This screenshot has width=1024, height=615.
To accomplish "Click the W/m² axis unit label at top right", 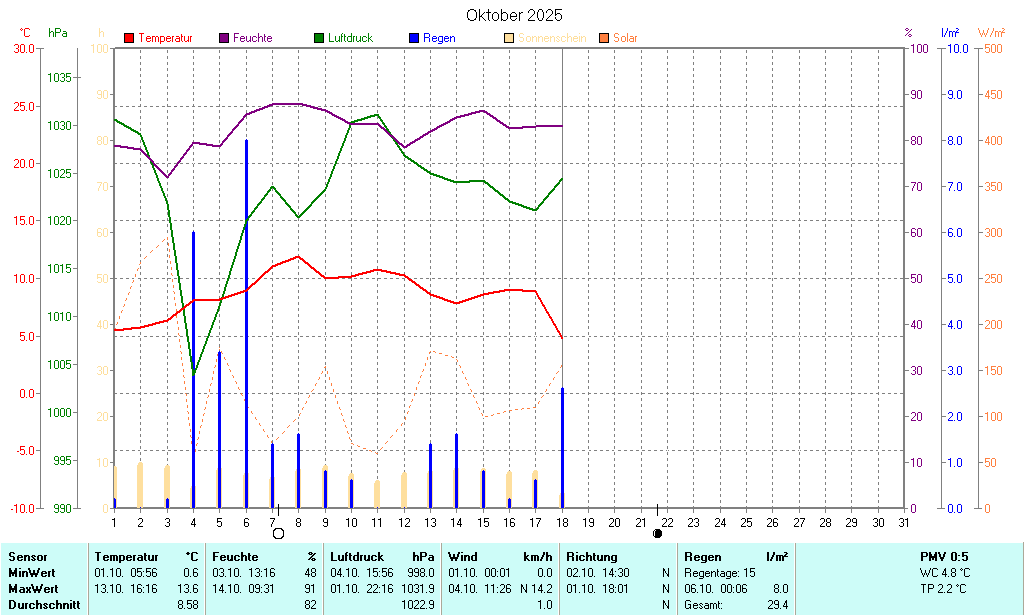I will [991, 33].
